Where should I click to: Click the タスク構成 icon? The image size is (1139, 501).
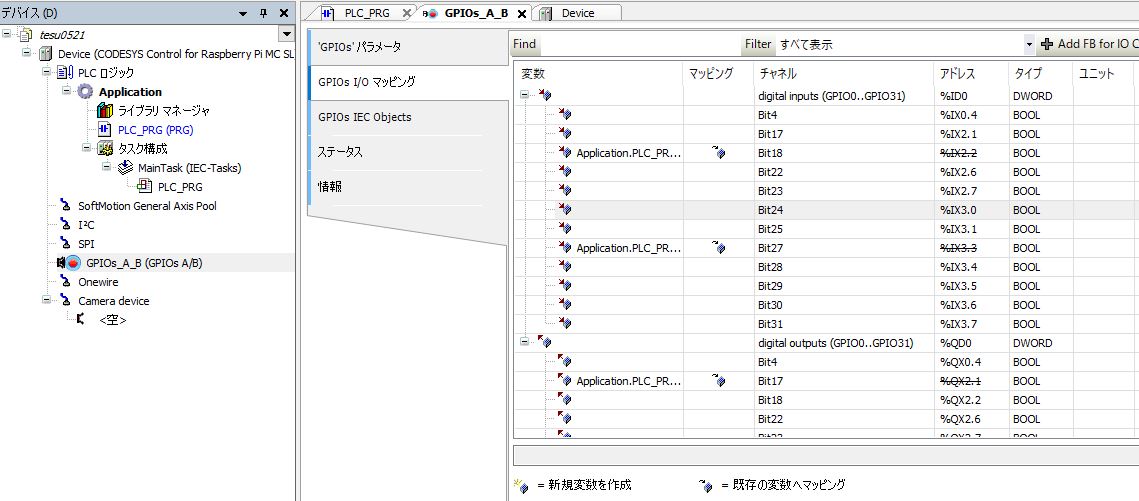[x=105, y=149]
